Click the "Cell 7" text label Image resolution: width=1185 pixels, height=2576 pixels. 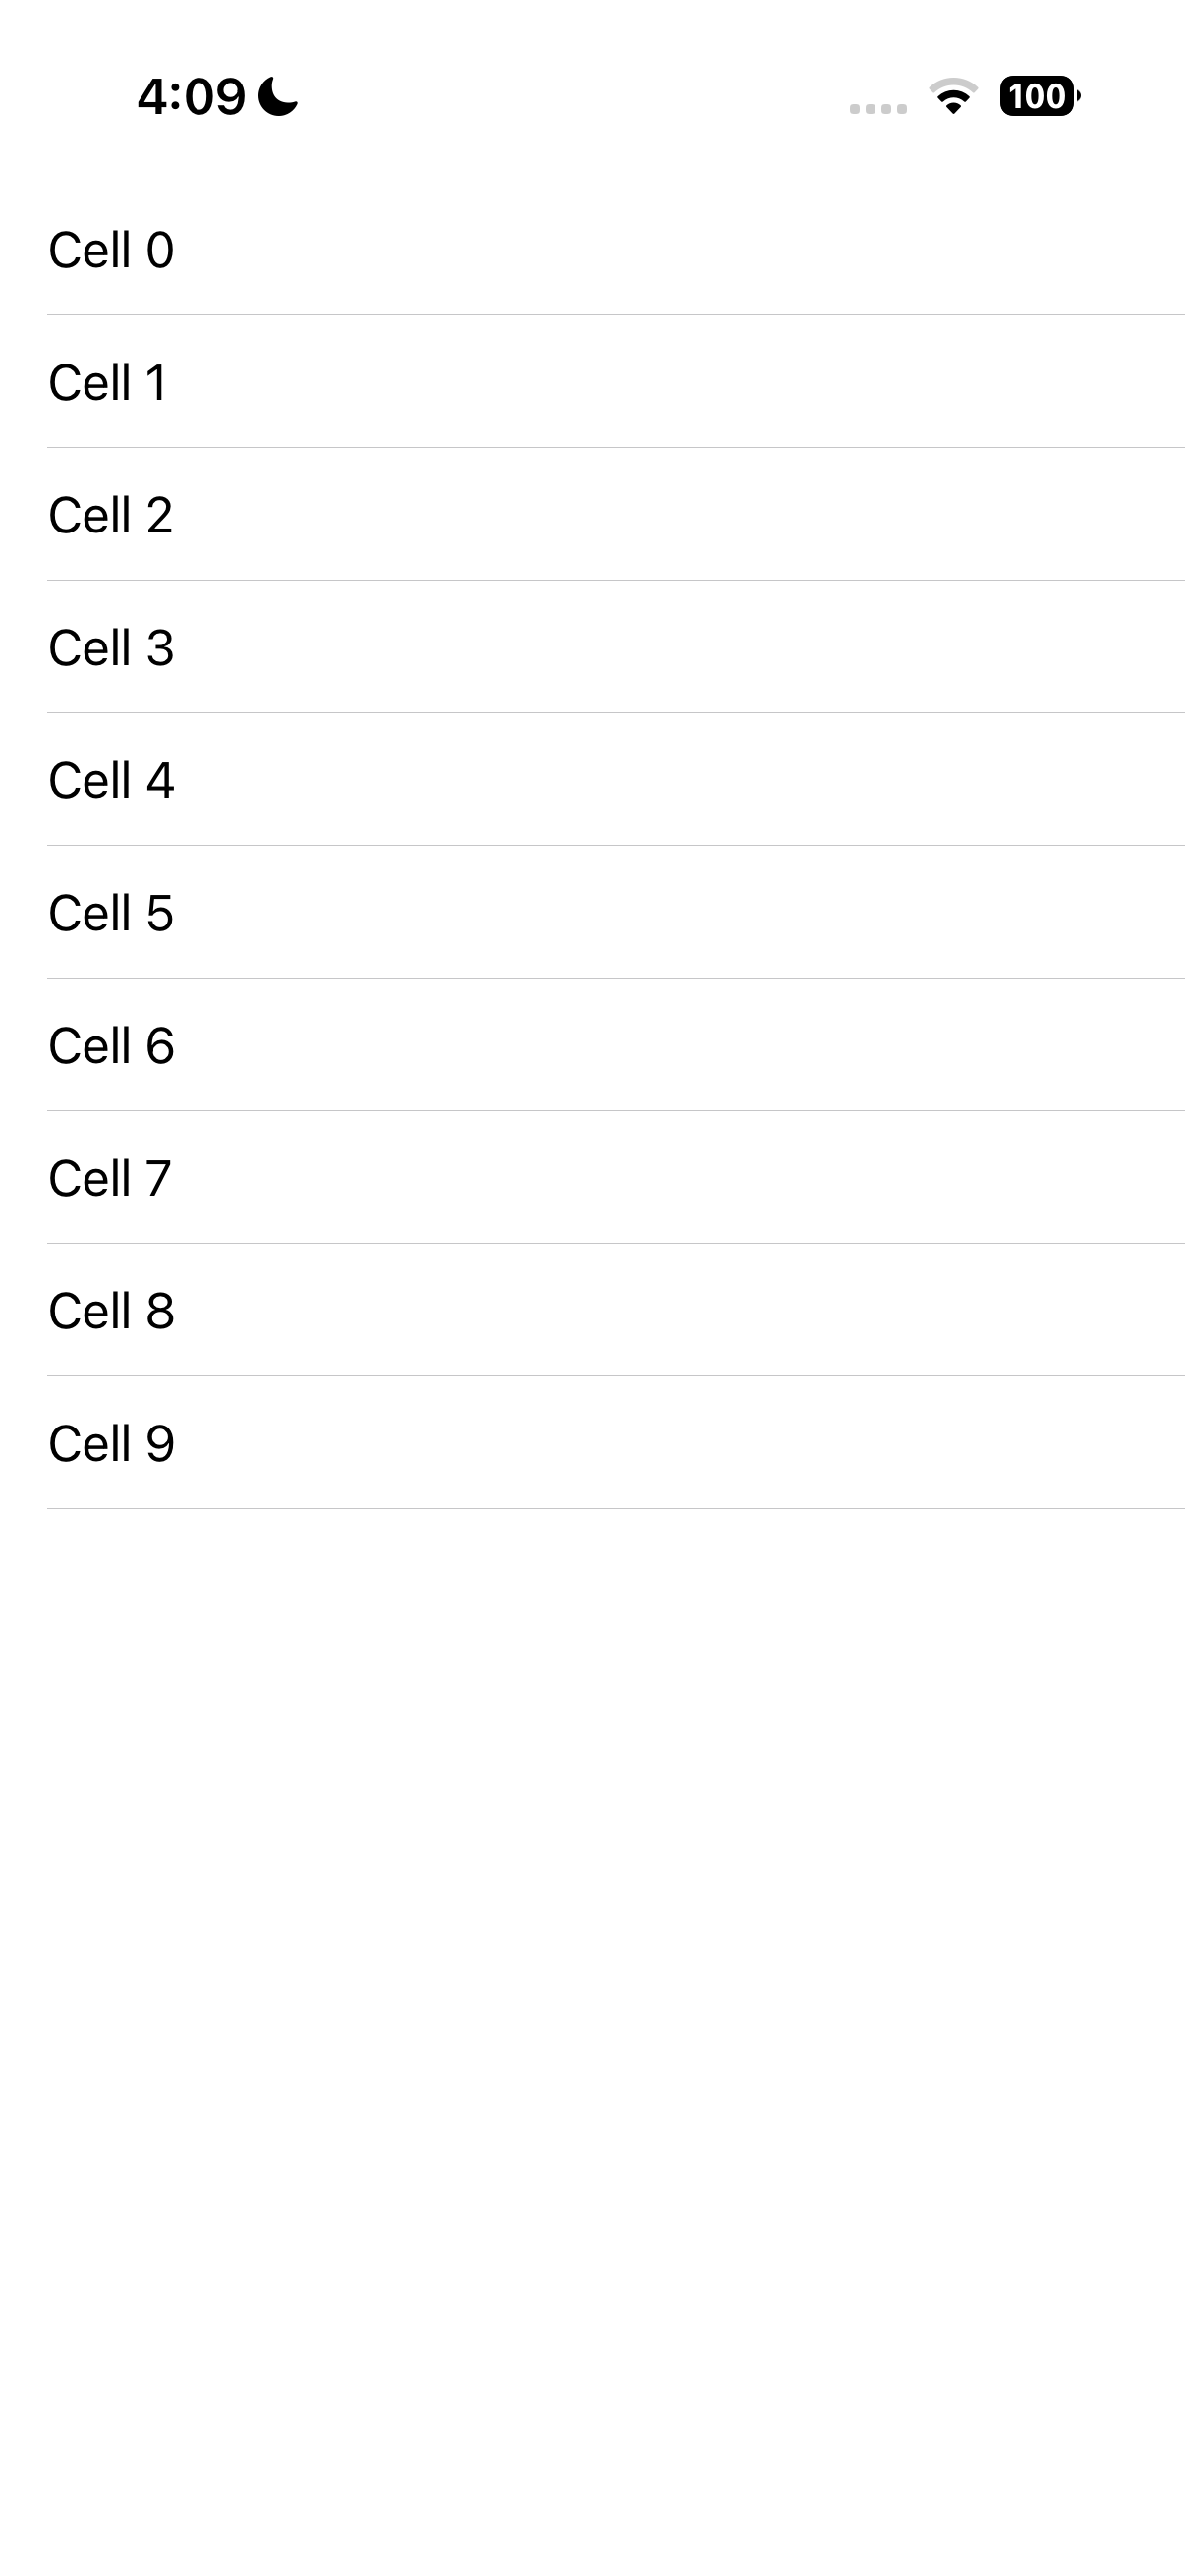click(x=110, y=1178)
